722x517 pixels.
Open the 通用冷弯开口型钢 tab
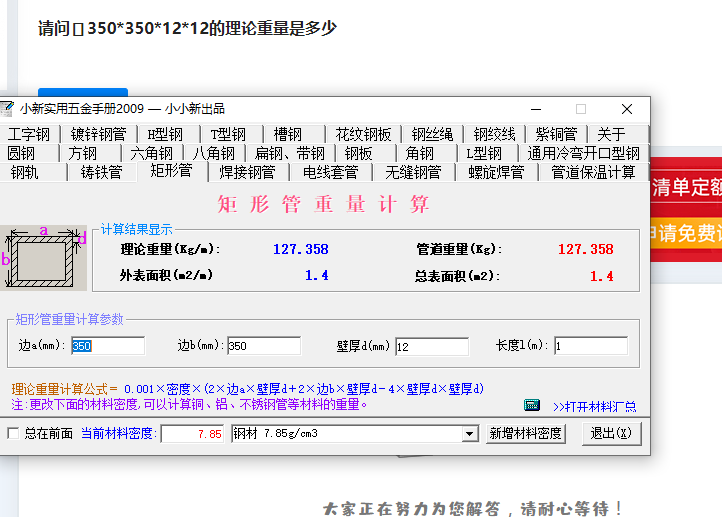pyautogui.click(x=583, y=153)
